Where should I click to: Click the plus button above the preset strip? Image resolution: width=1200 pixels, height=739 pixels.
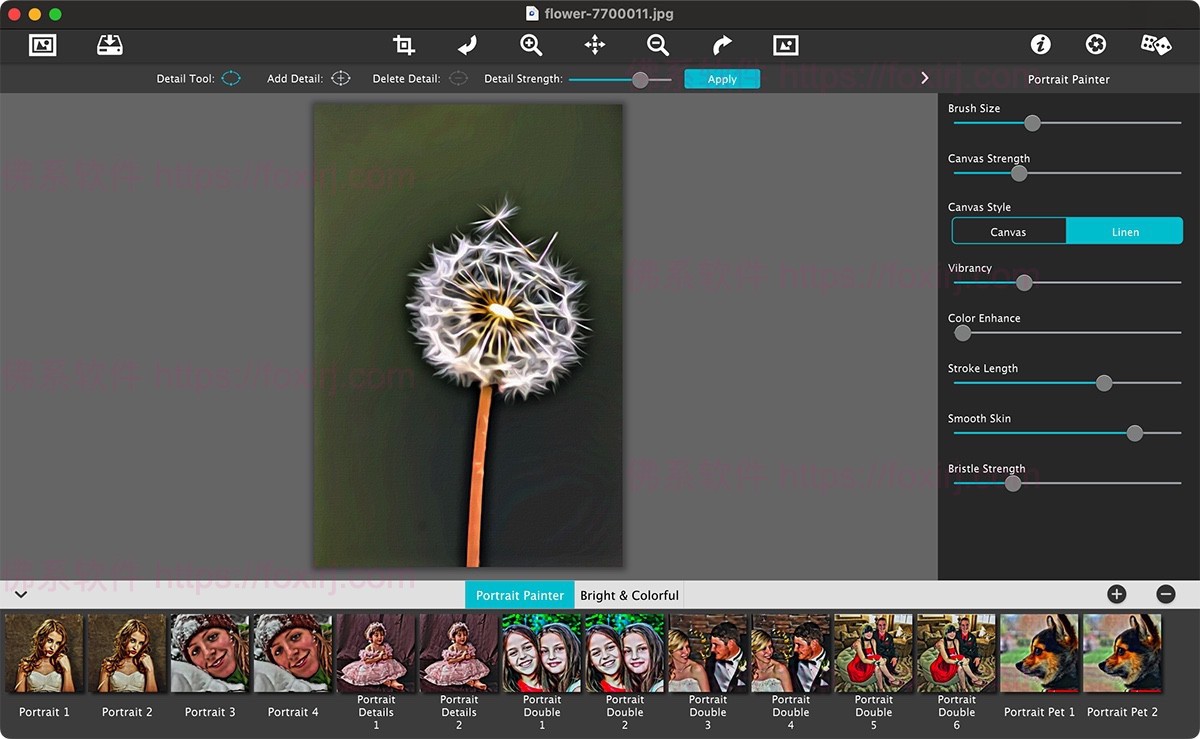1115,593
